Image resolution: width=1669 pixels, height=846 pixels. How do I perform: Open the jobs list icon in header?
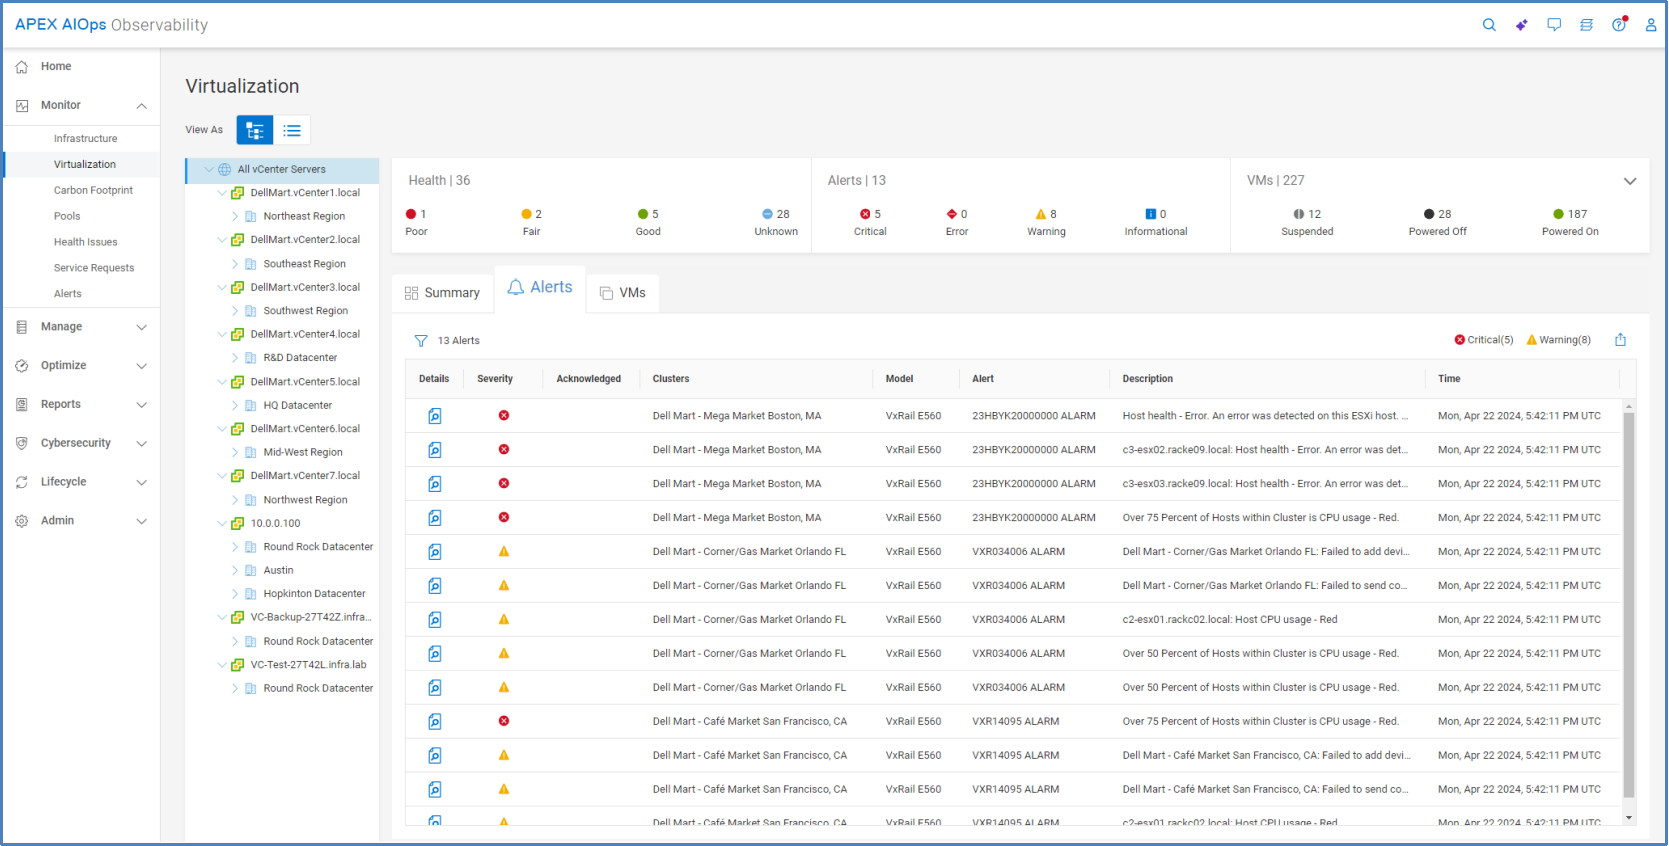click(1586, 25)
